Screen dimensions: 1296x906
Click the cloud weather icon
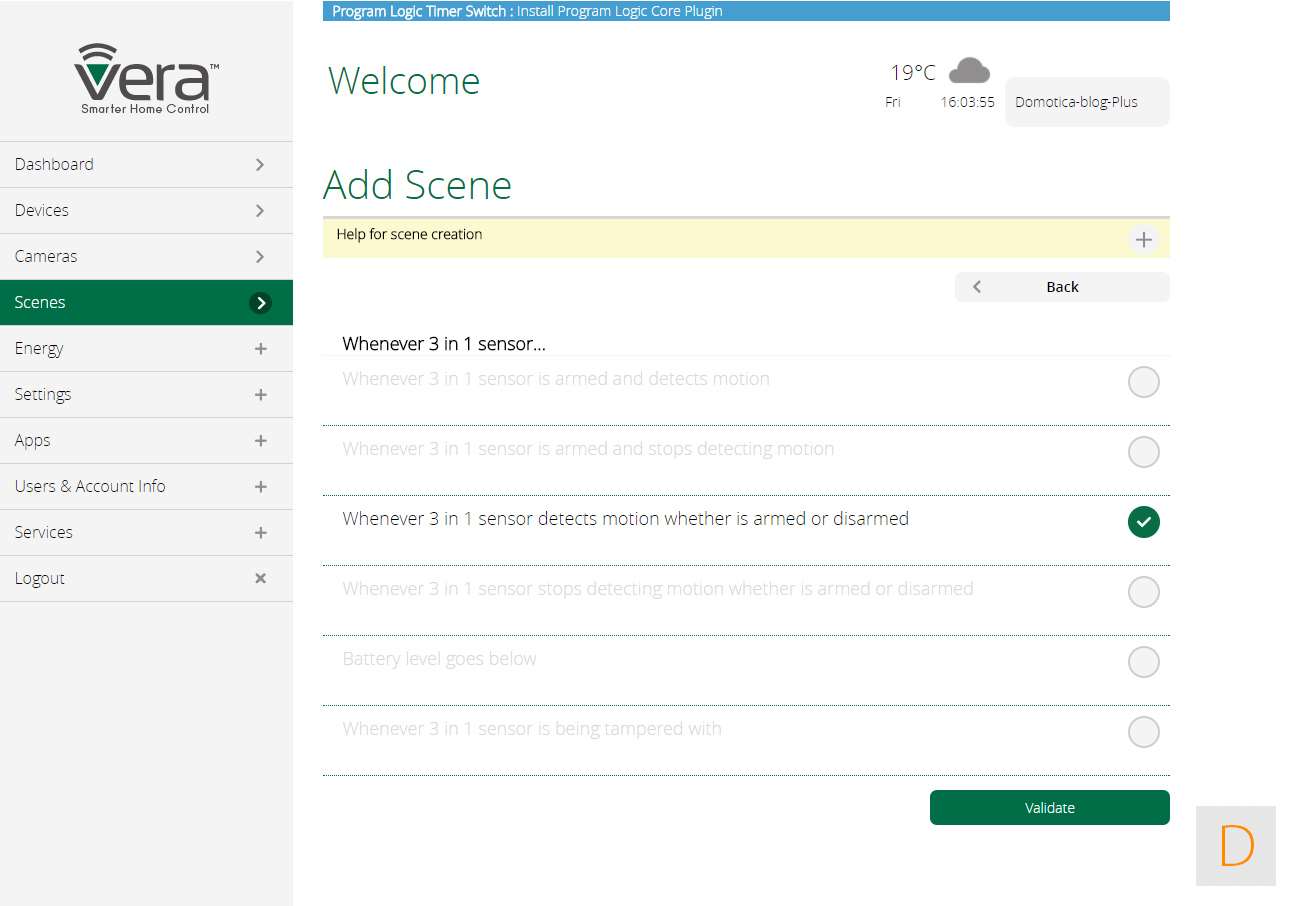point(968,71)
